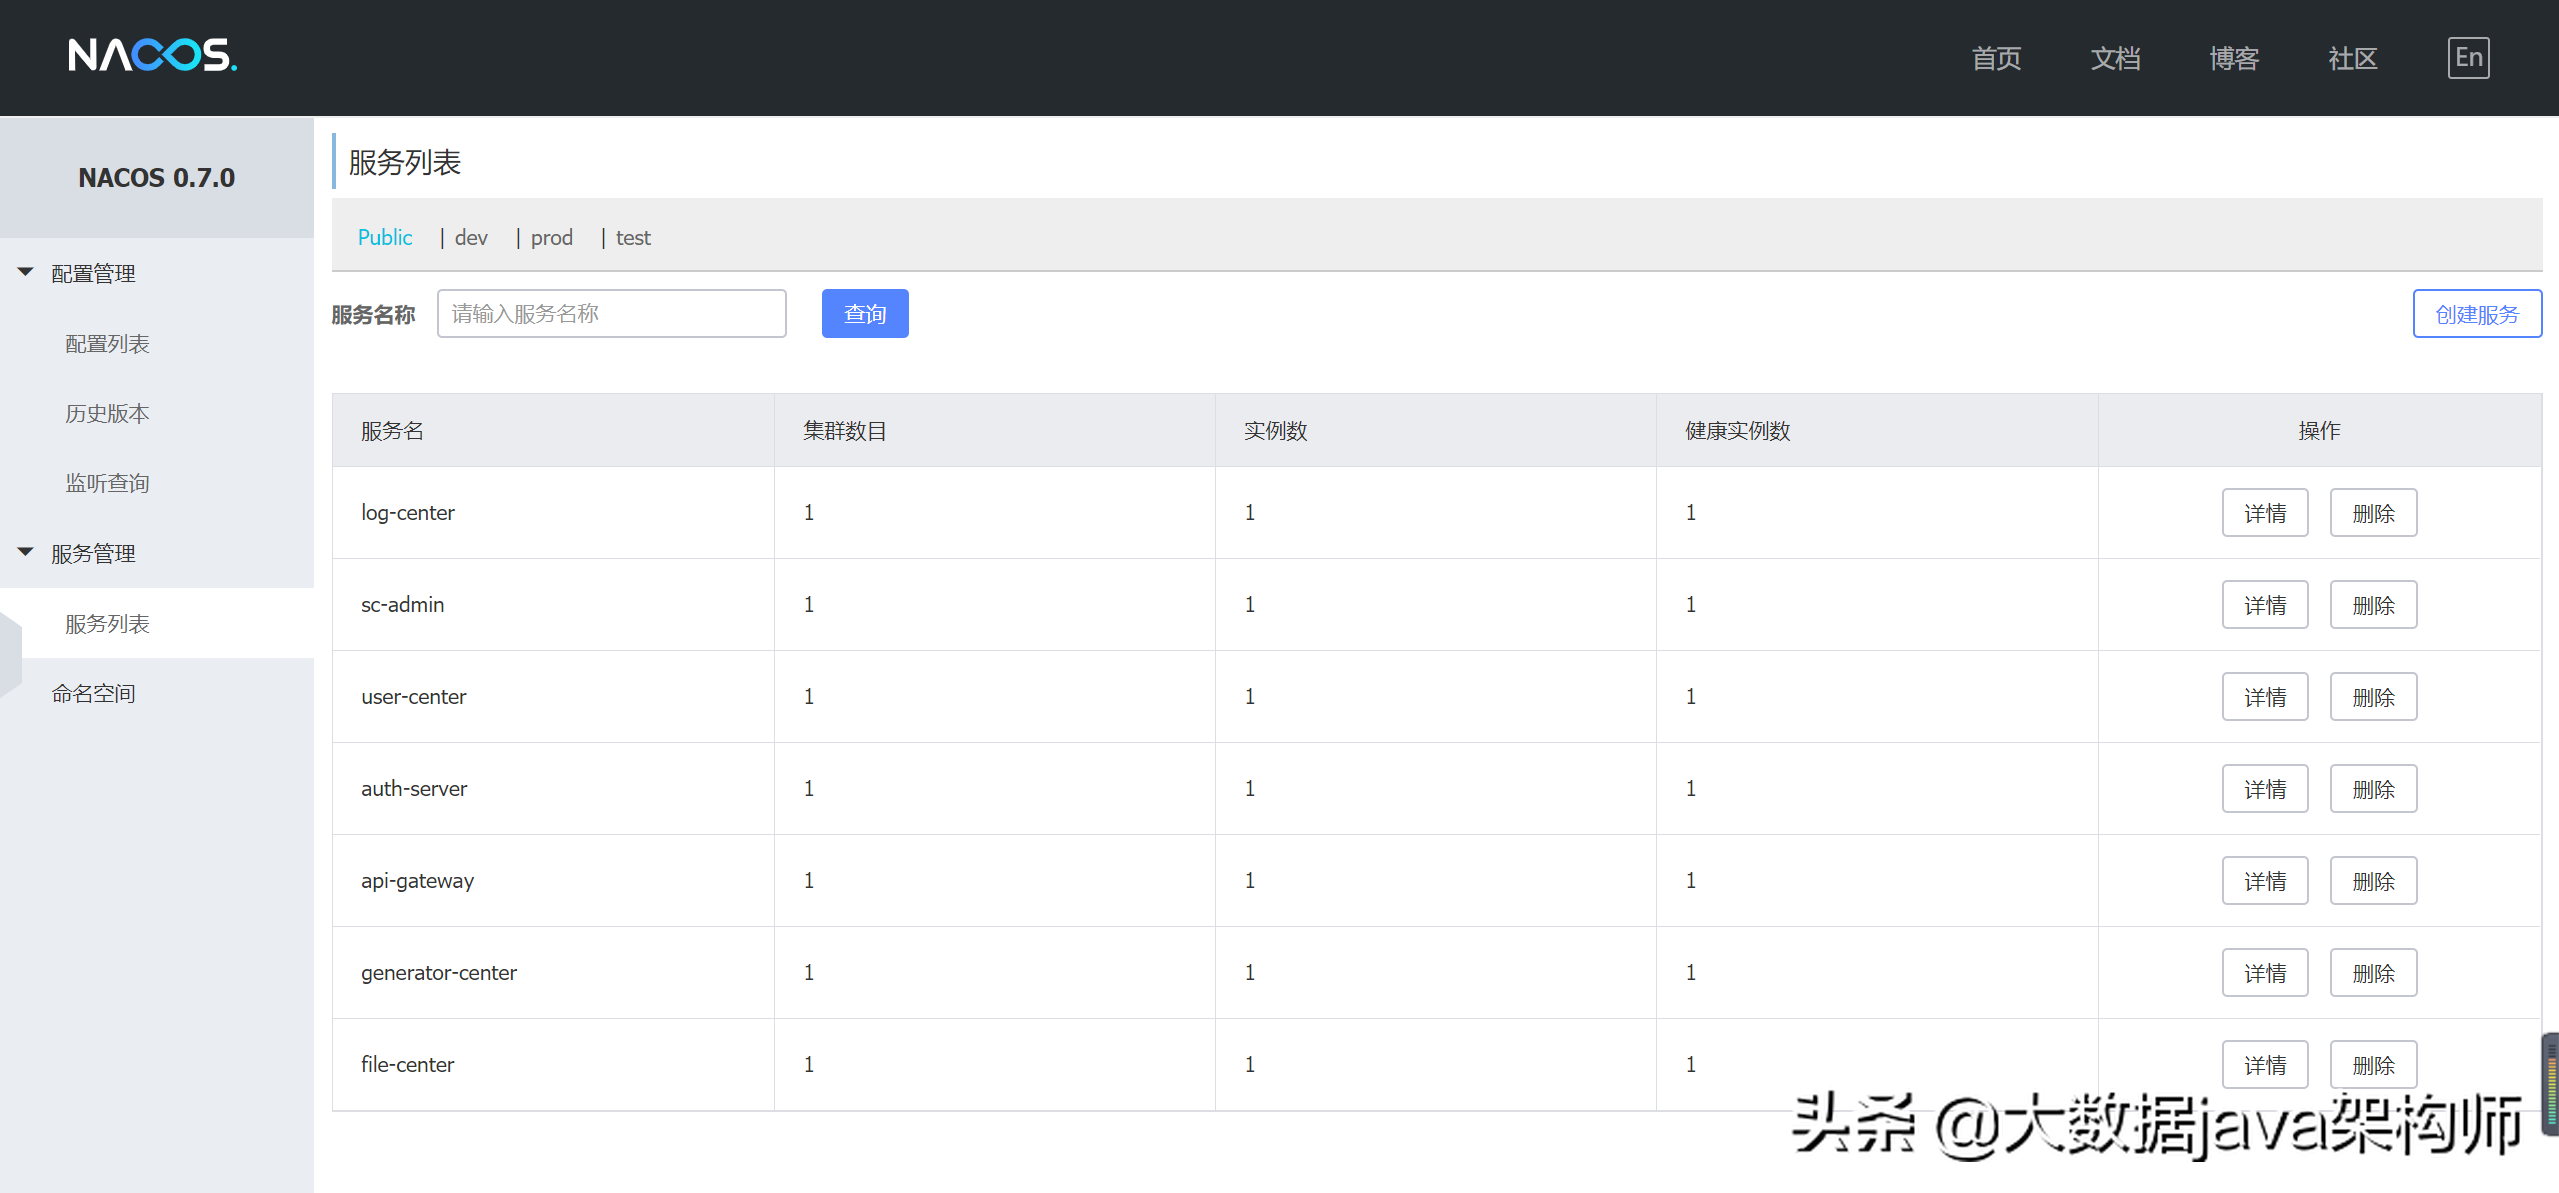Switch language with the En icon

coord(2467,58)
